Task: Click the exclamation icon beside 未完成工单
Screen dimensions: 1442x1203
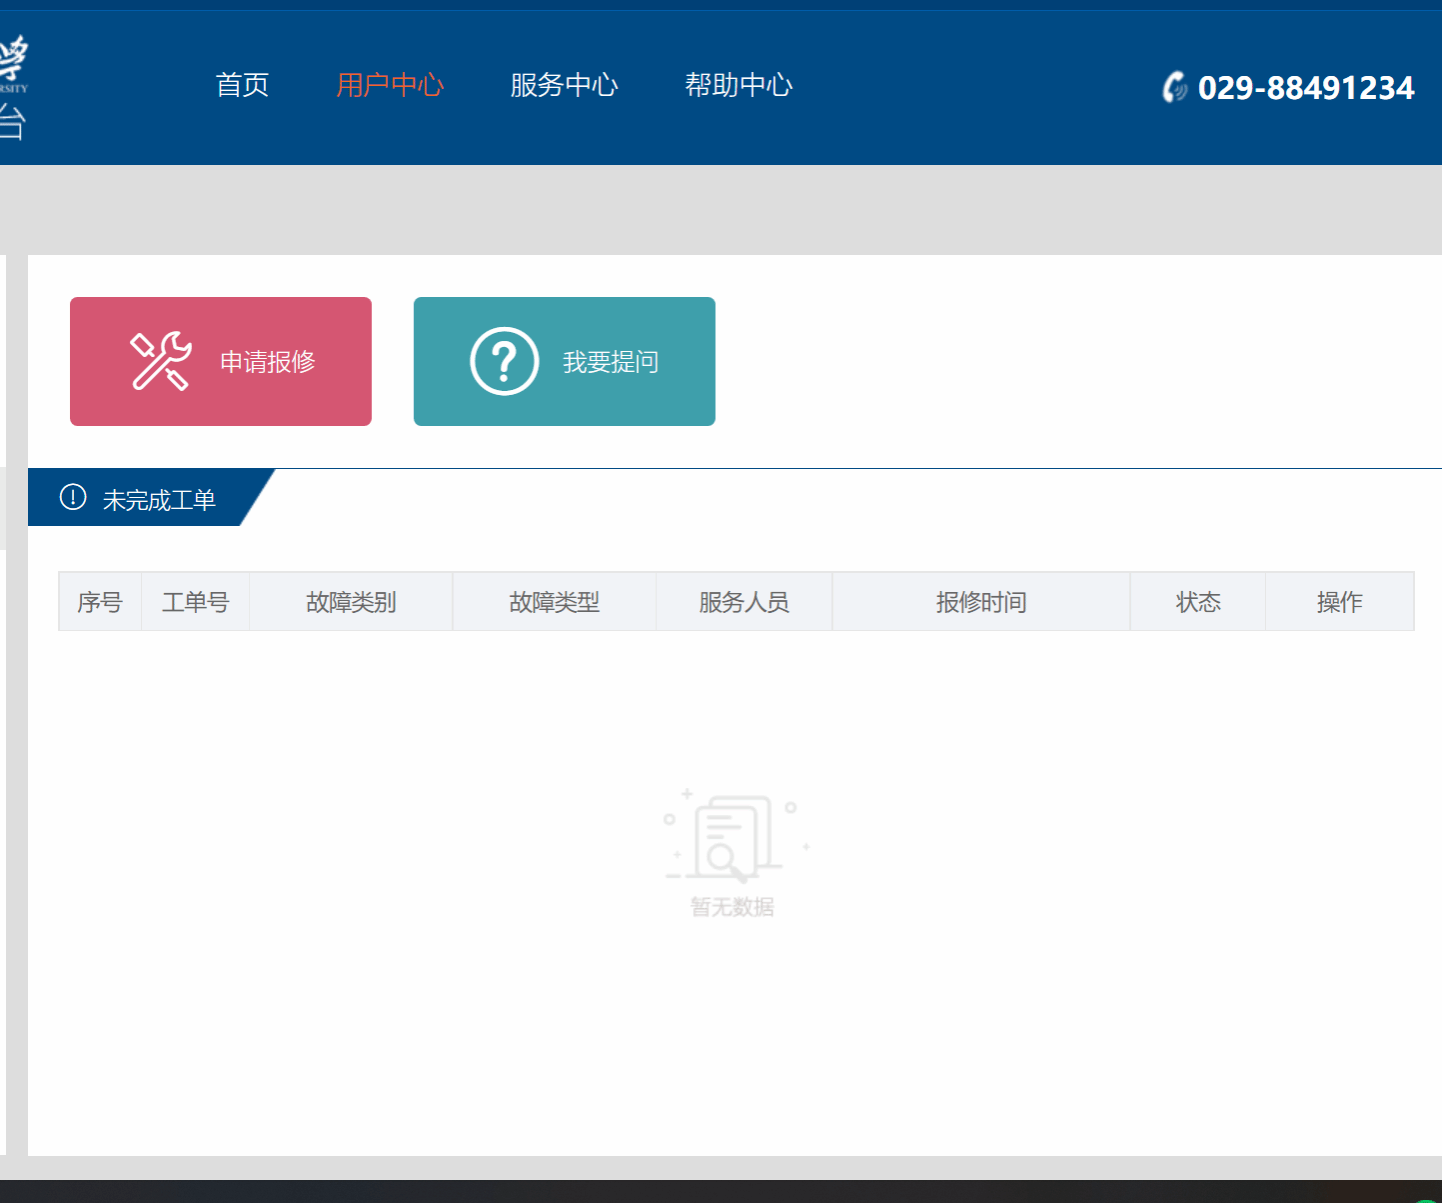Action: [x=73, y=497]
